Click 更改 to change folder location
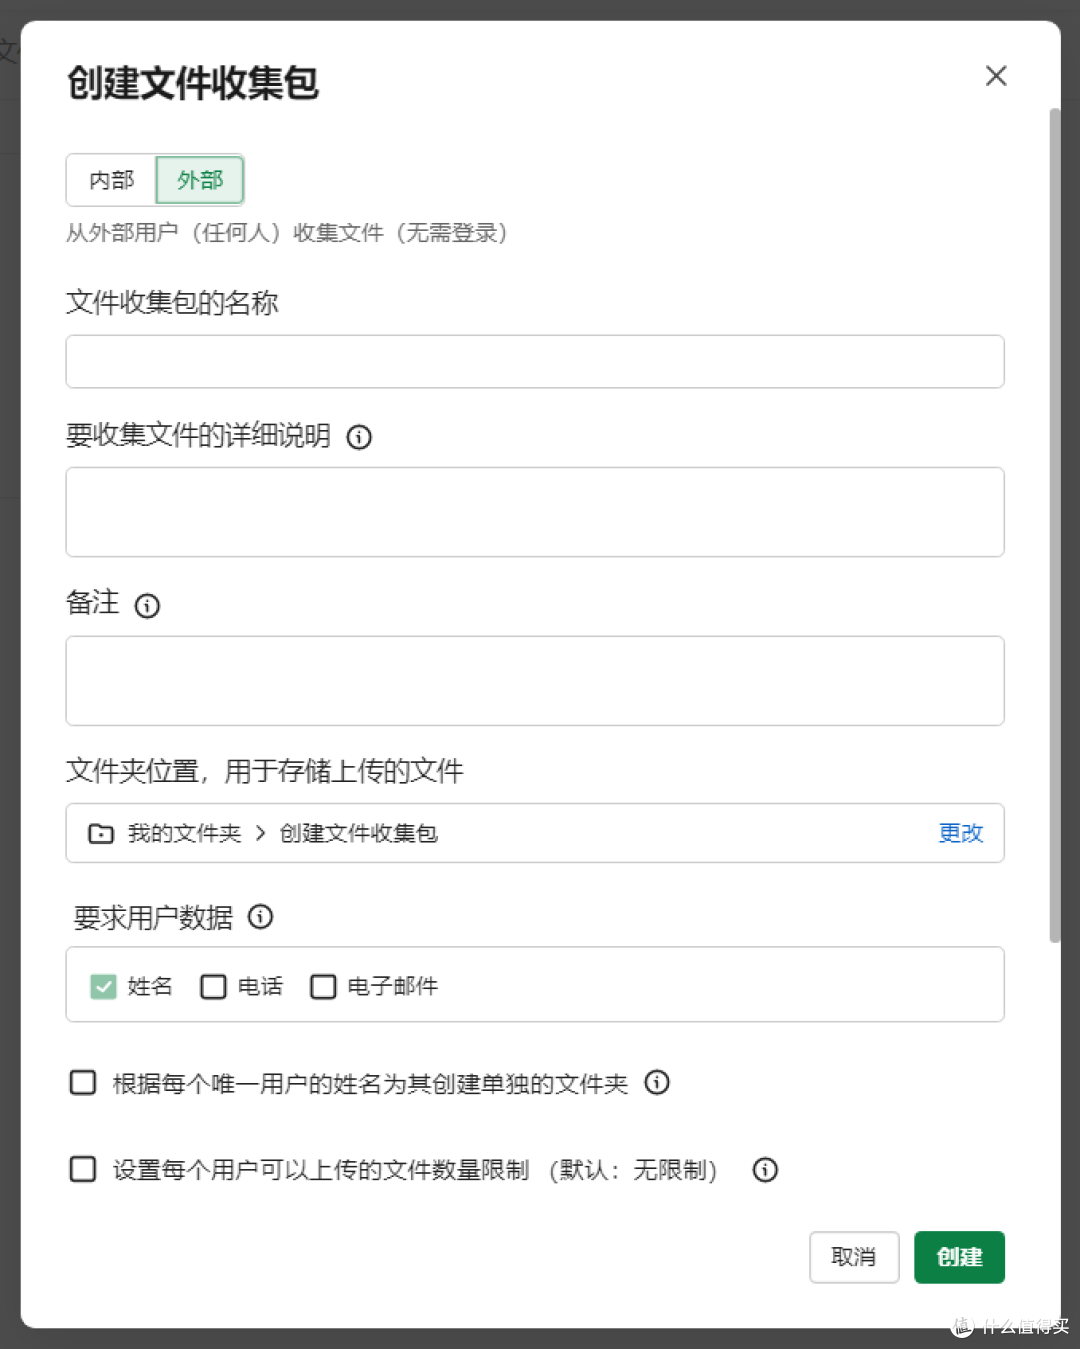Viewport: 1080px width, 1349px height. click(x=961, y=833)
